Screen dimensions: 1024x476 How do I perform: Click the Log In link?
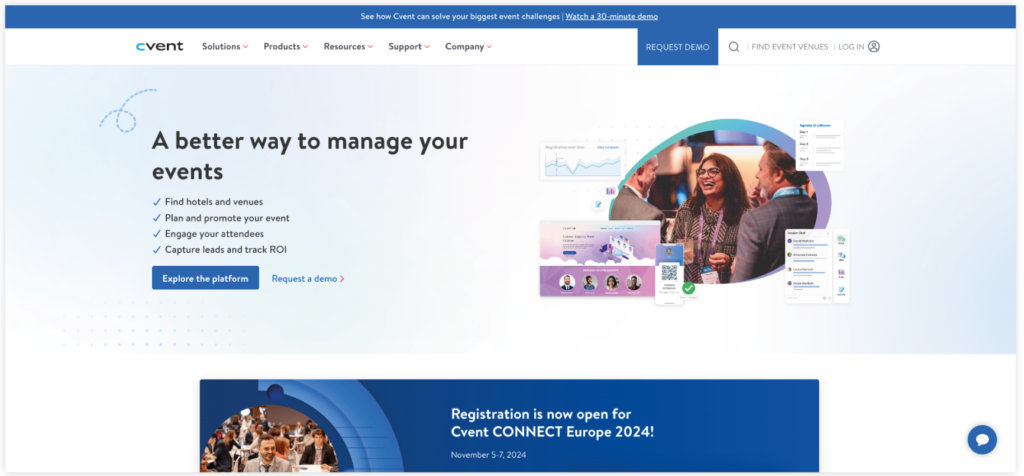[x=851, y=47]
